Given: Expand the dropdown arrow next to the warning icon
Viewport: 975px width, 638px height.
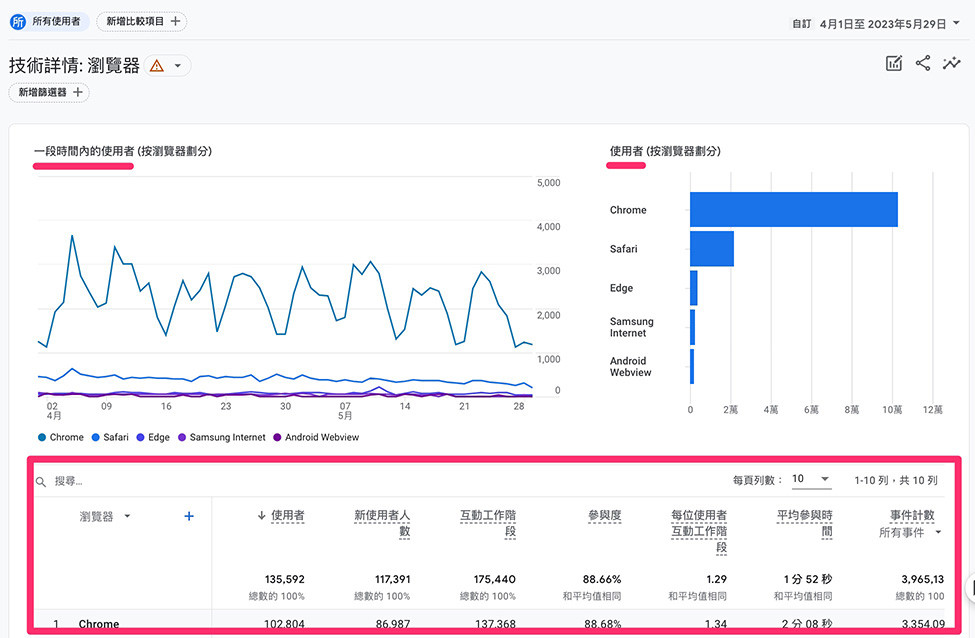Looking at the screenshot, I should 178,65.
